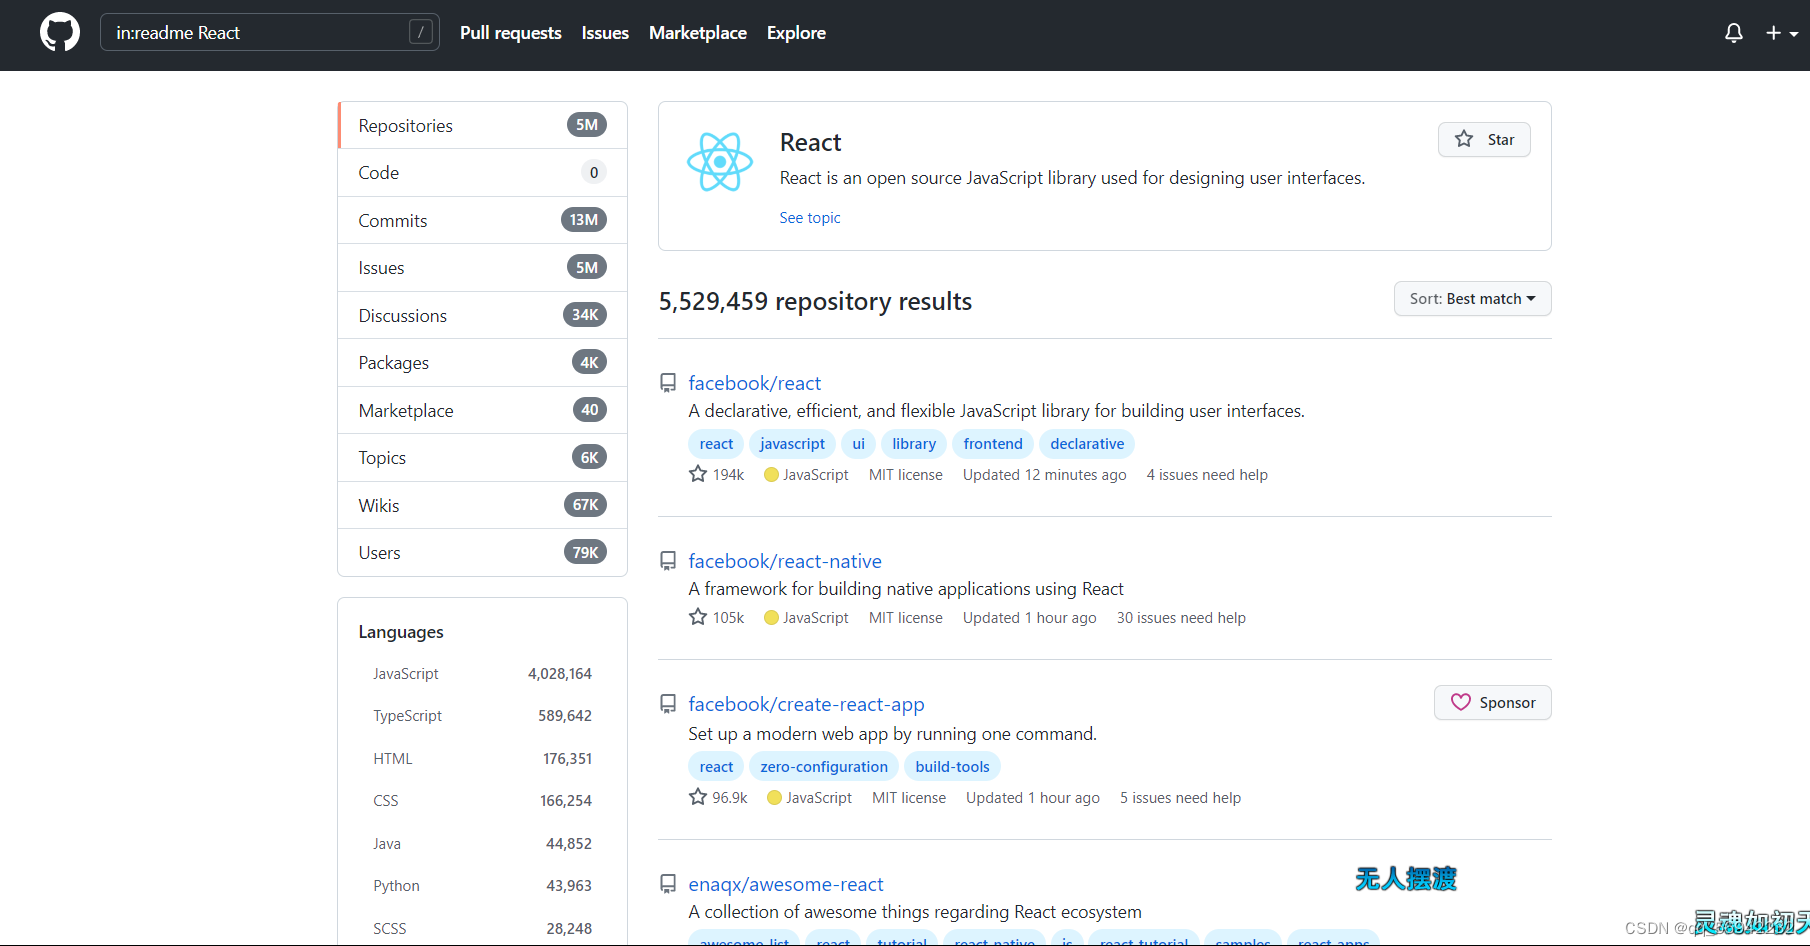Select Users filter in sidebar
The height and width of the screenshot is (946, 1810).
pos(483,553)
